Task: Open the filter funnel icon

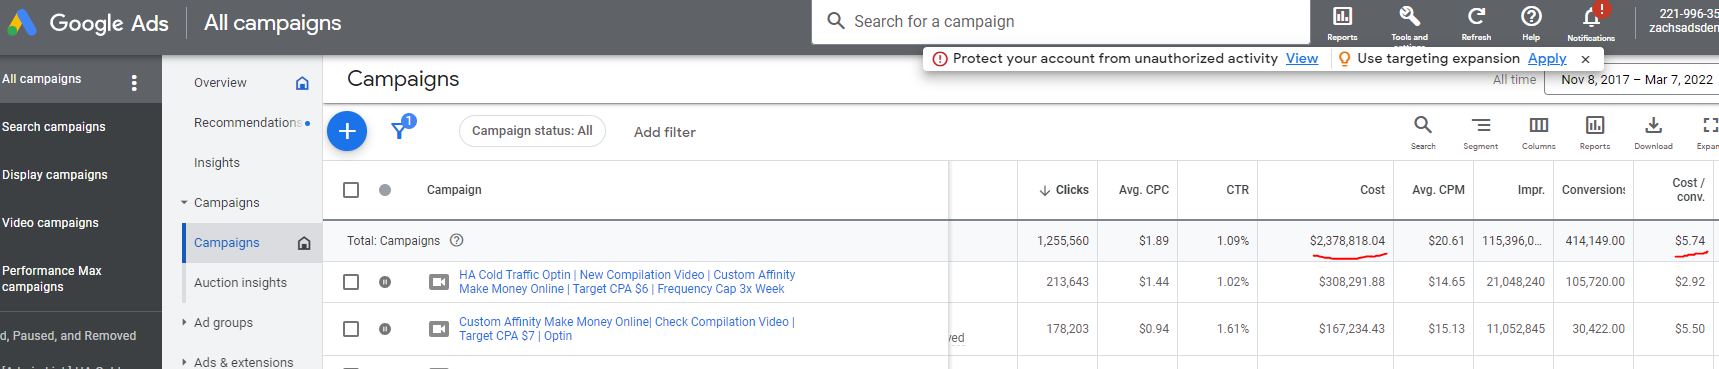Action: pos(400,129)
